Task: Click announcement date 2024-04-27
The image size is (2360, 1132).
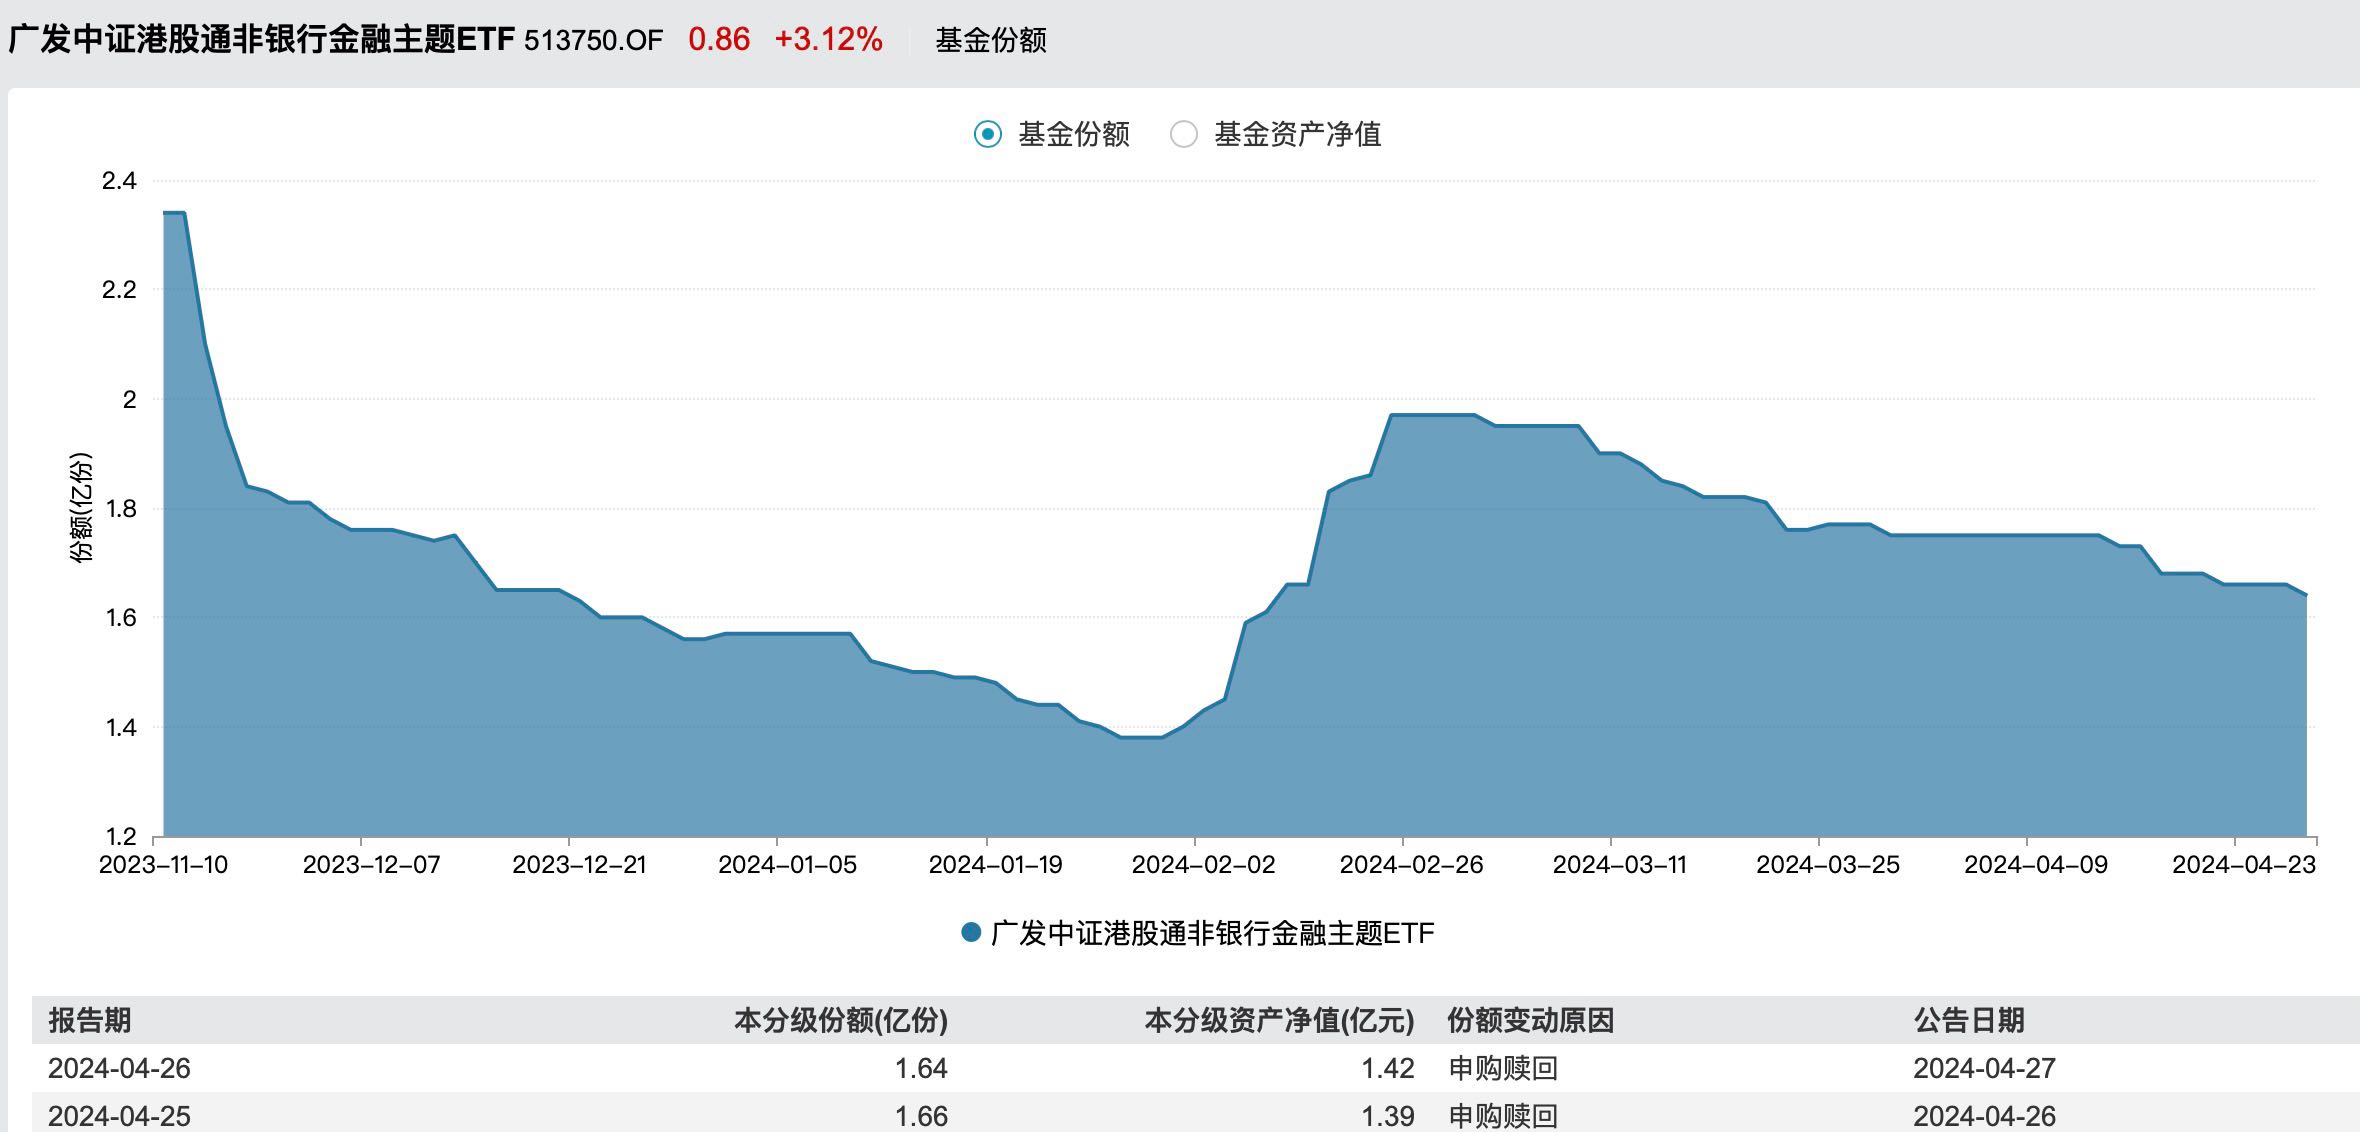Action: click(1985, 1068)
